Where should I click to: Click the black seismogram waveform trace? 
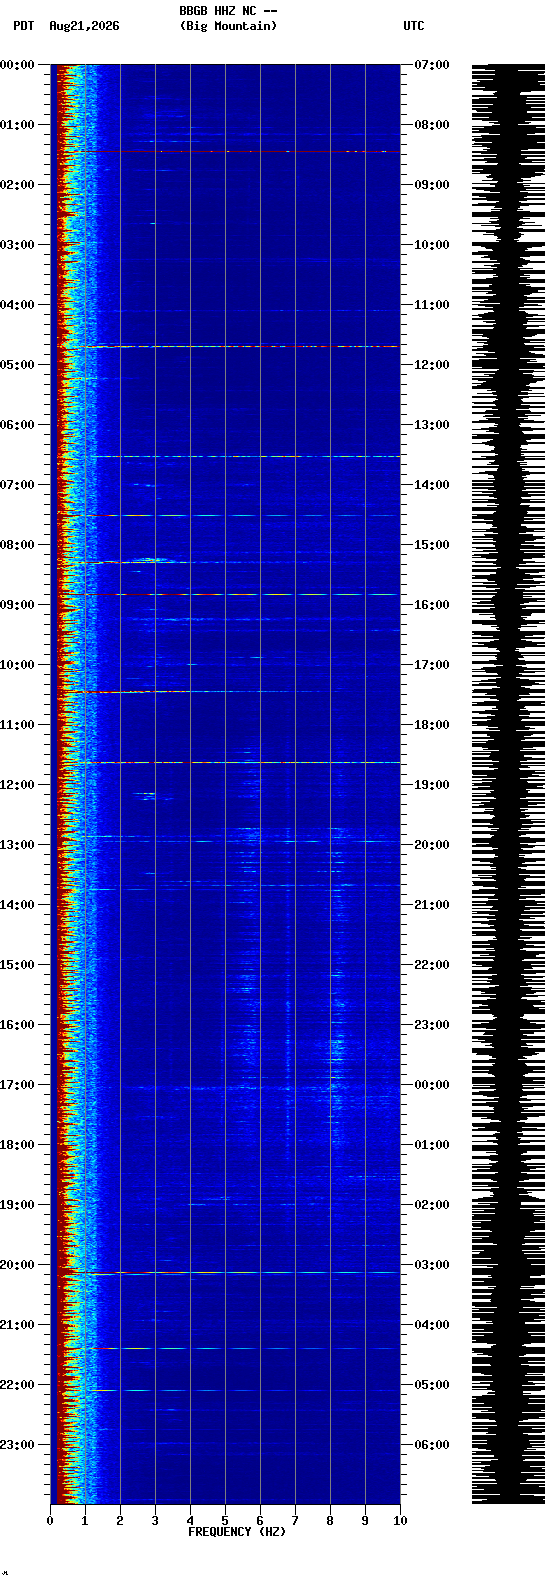coord(509,784)
